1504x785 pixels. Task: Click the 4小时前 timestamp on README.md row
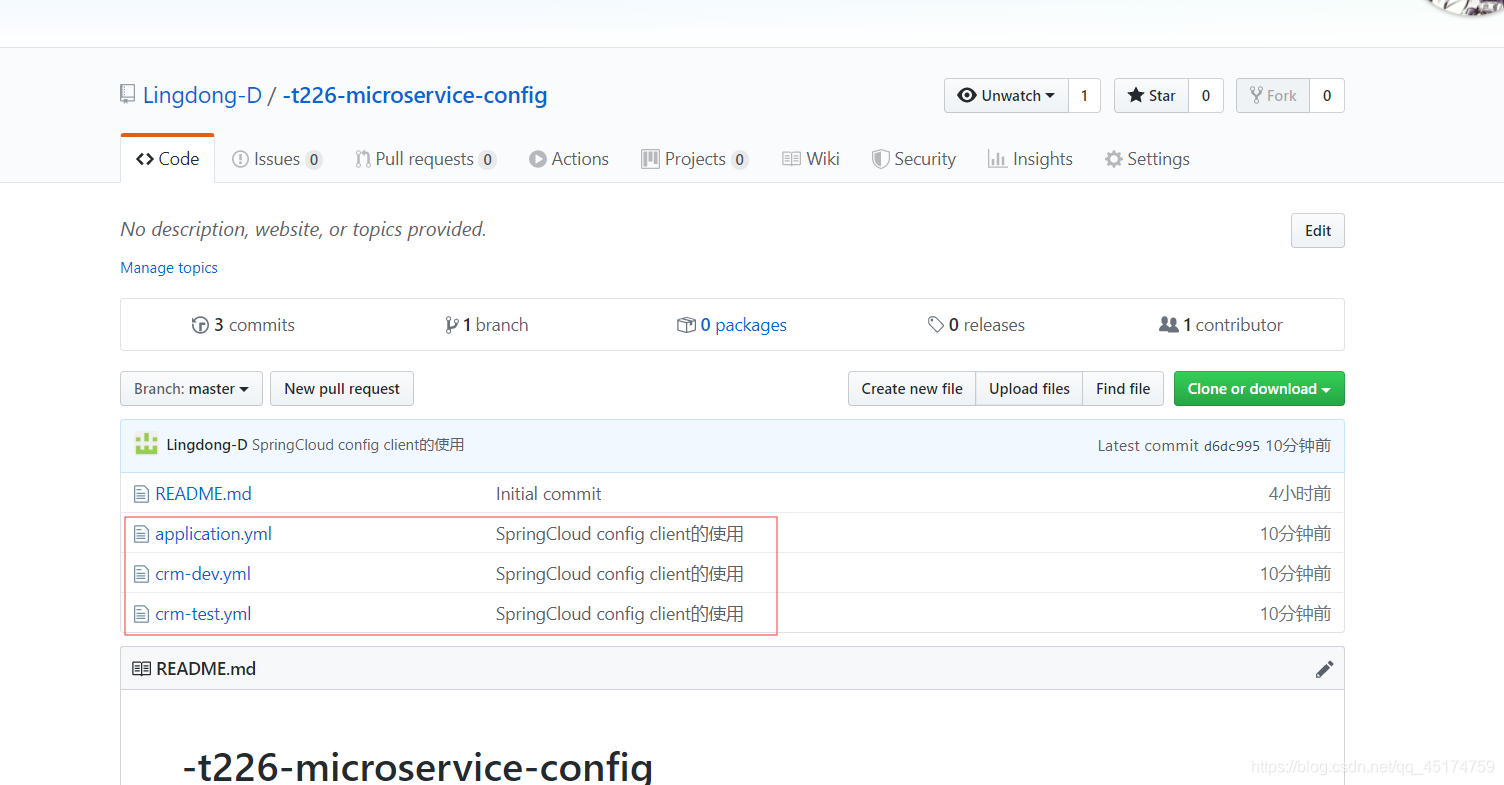coord(1300,494)
